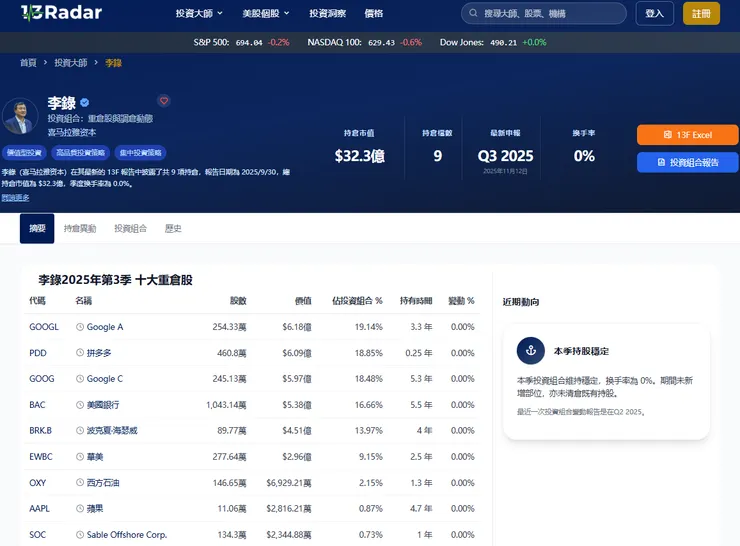The image size is (740, 546).
Task: Click the clock icon beside 拼多多
Action: click(80, 353)
